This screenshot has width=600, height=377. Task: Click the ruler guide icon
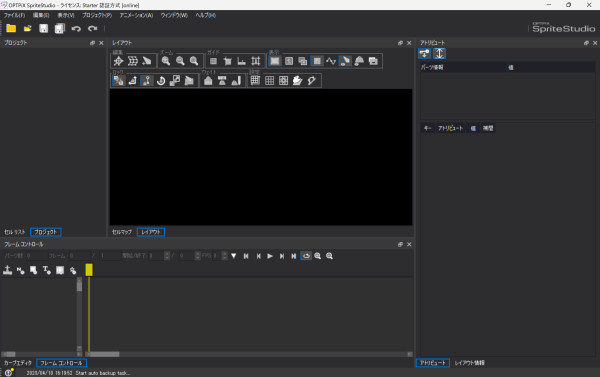(x=241, y=61)
